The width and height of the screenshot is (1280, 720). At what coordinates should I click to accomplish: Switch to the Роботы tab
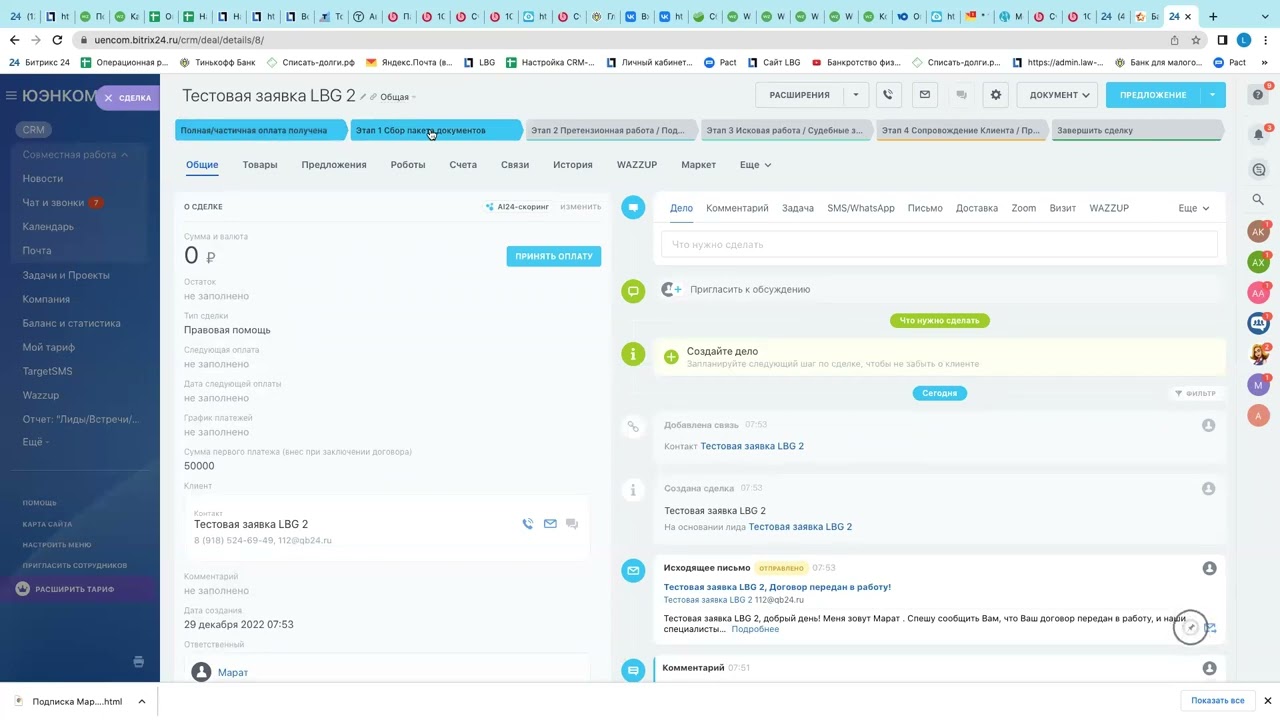point(408,165)
